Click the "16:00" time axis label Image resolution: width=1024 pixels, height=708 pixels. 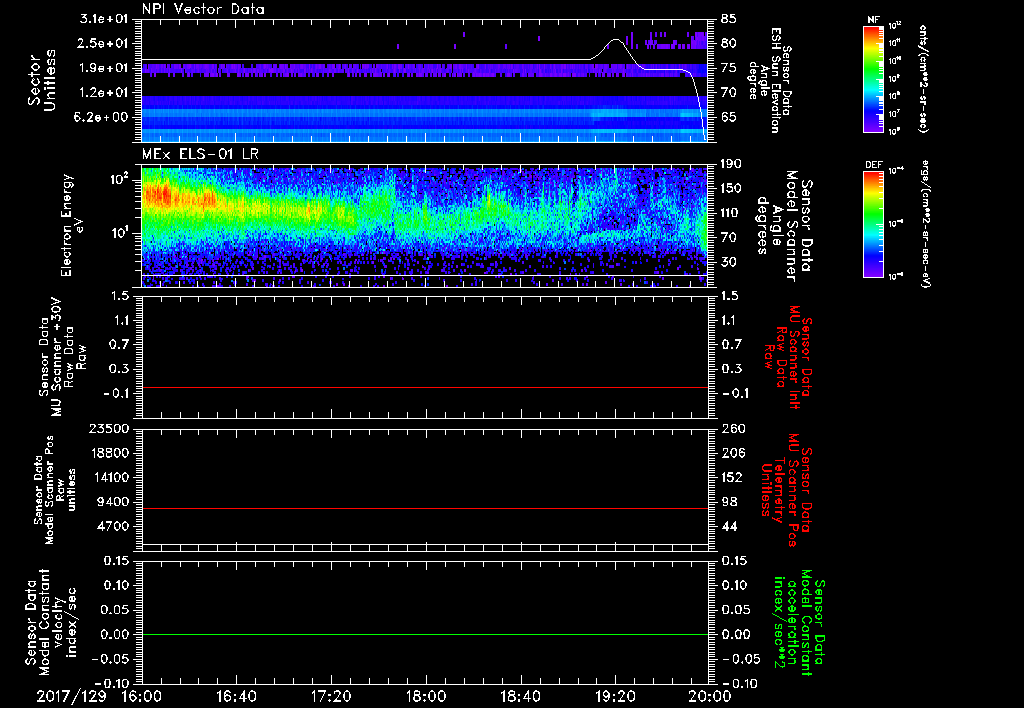141,696
